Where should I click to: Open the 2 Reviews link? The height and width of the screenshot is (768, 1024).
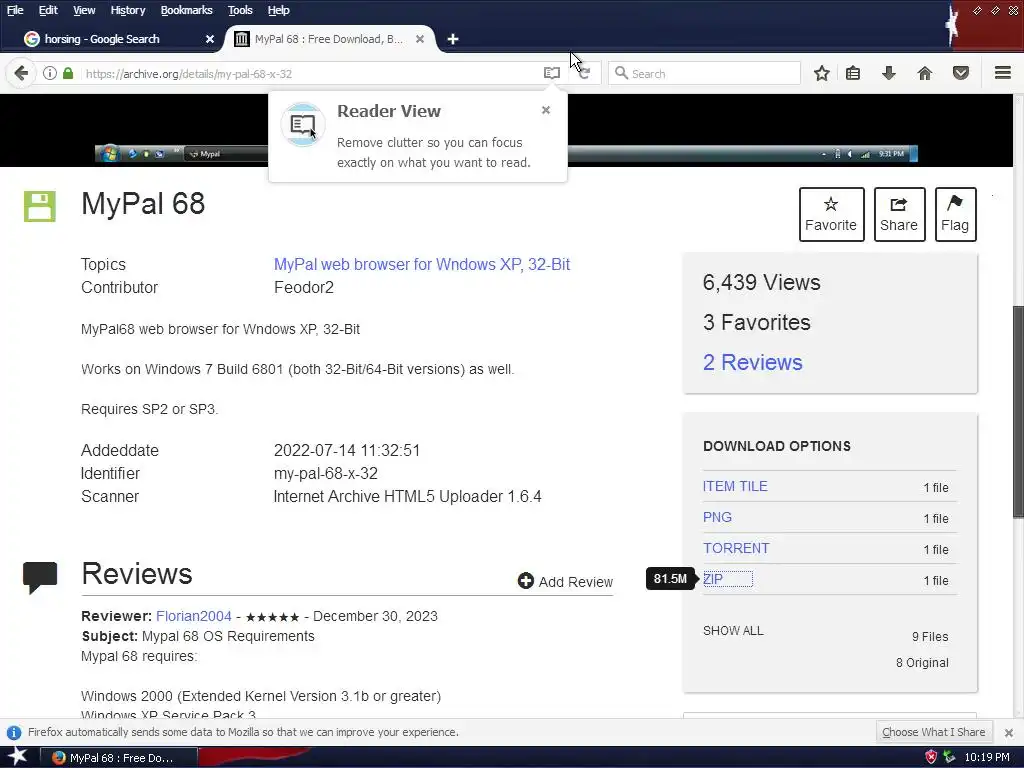coord(752,362)
